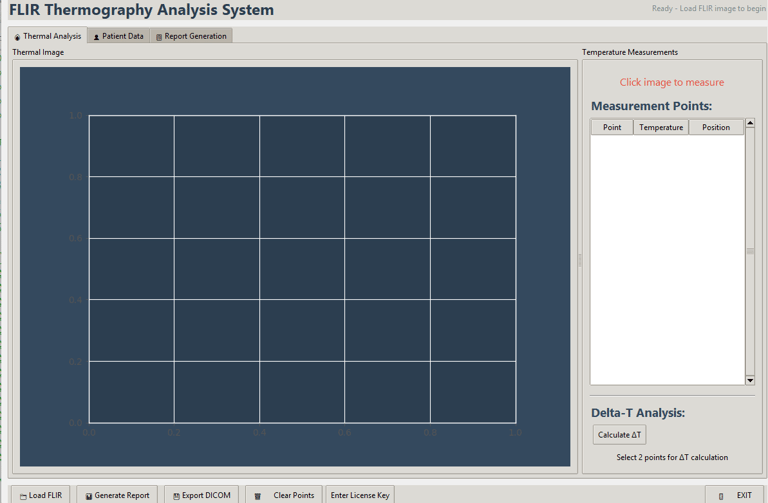768x503 pixels.
Task: Click the Export DICOM button
Action: point(201,495)
